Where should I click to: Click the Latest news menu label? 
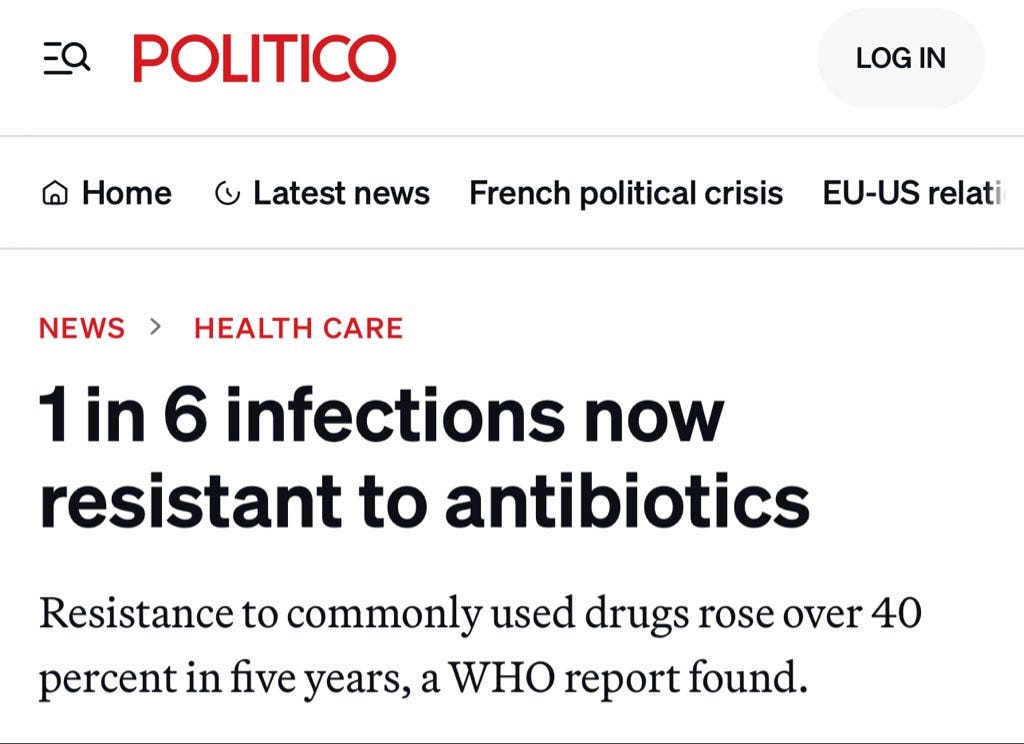tap(341, 192)
